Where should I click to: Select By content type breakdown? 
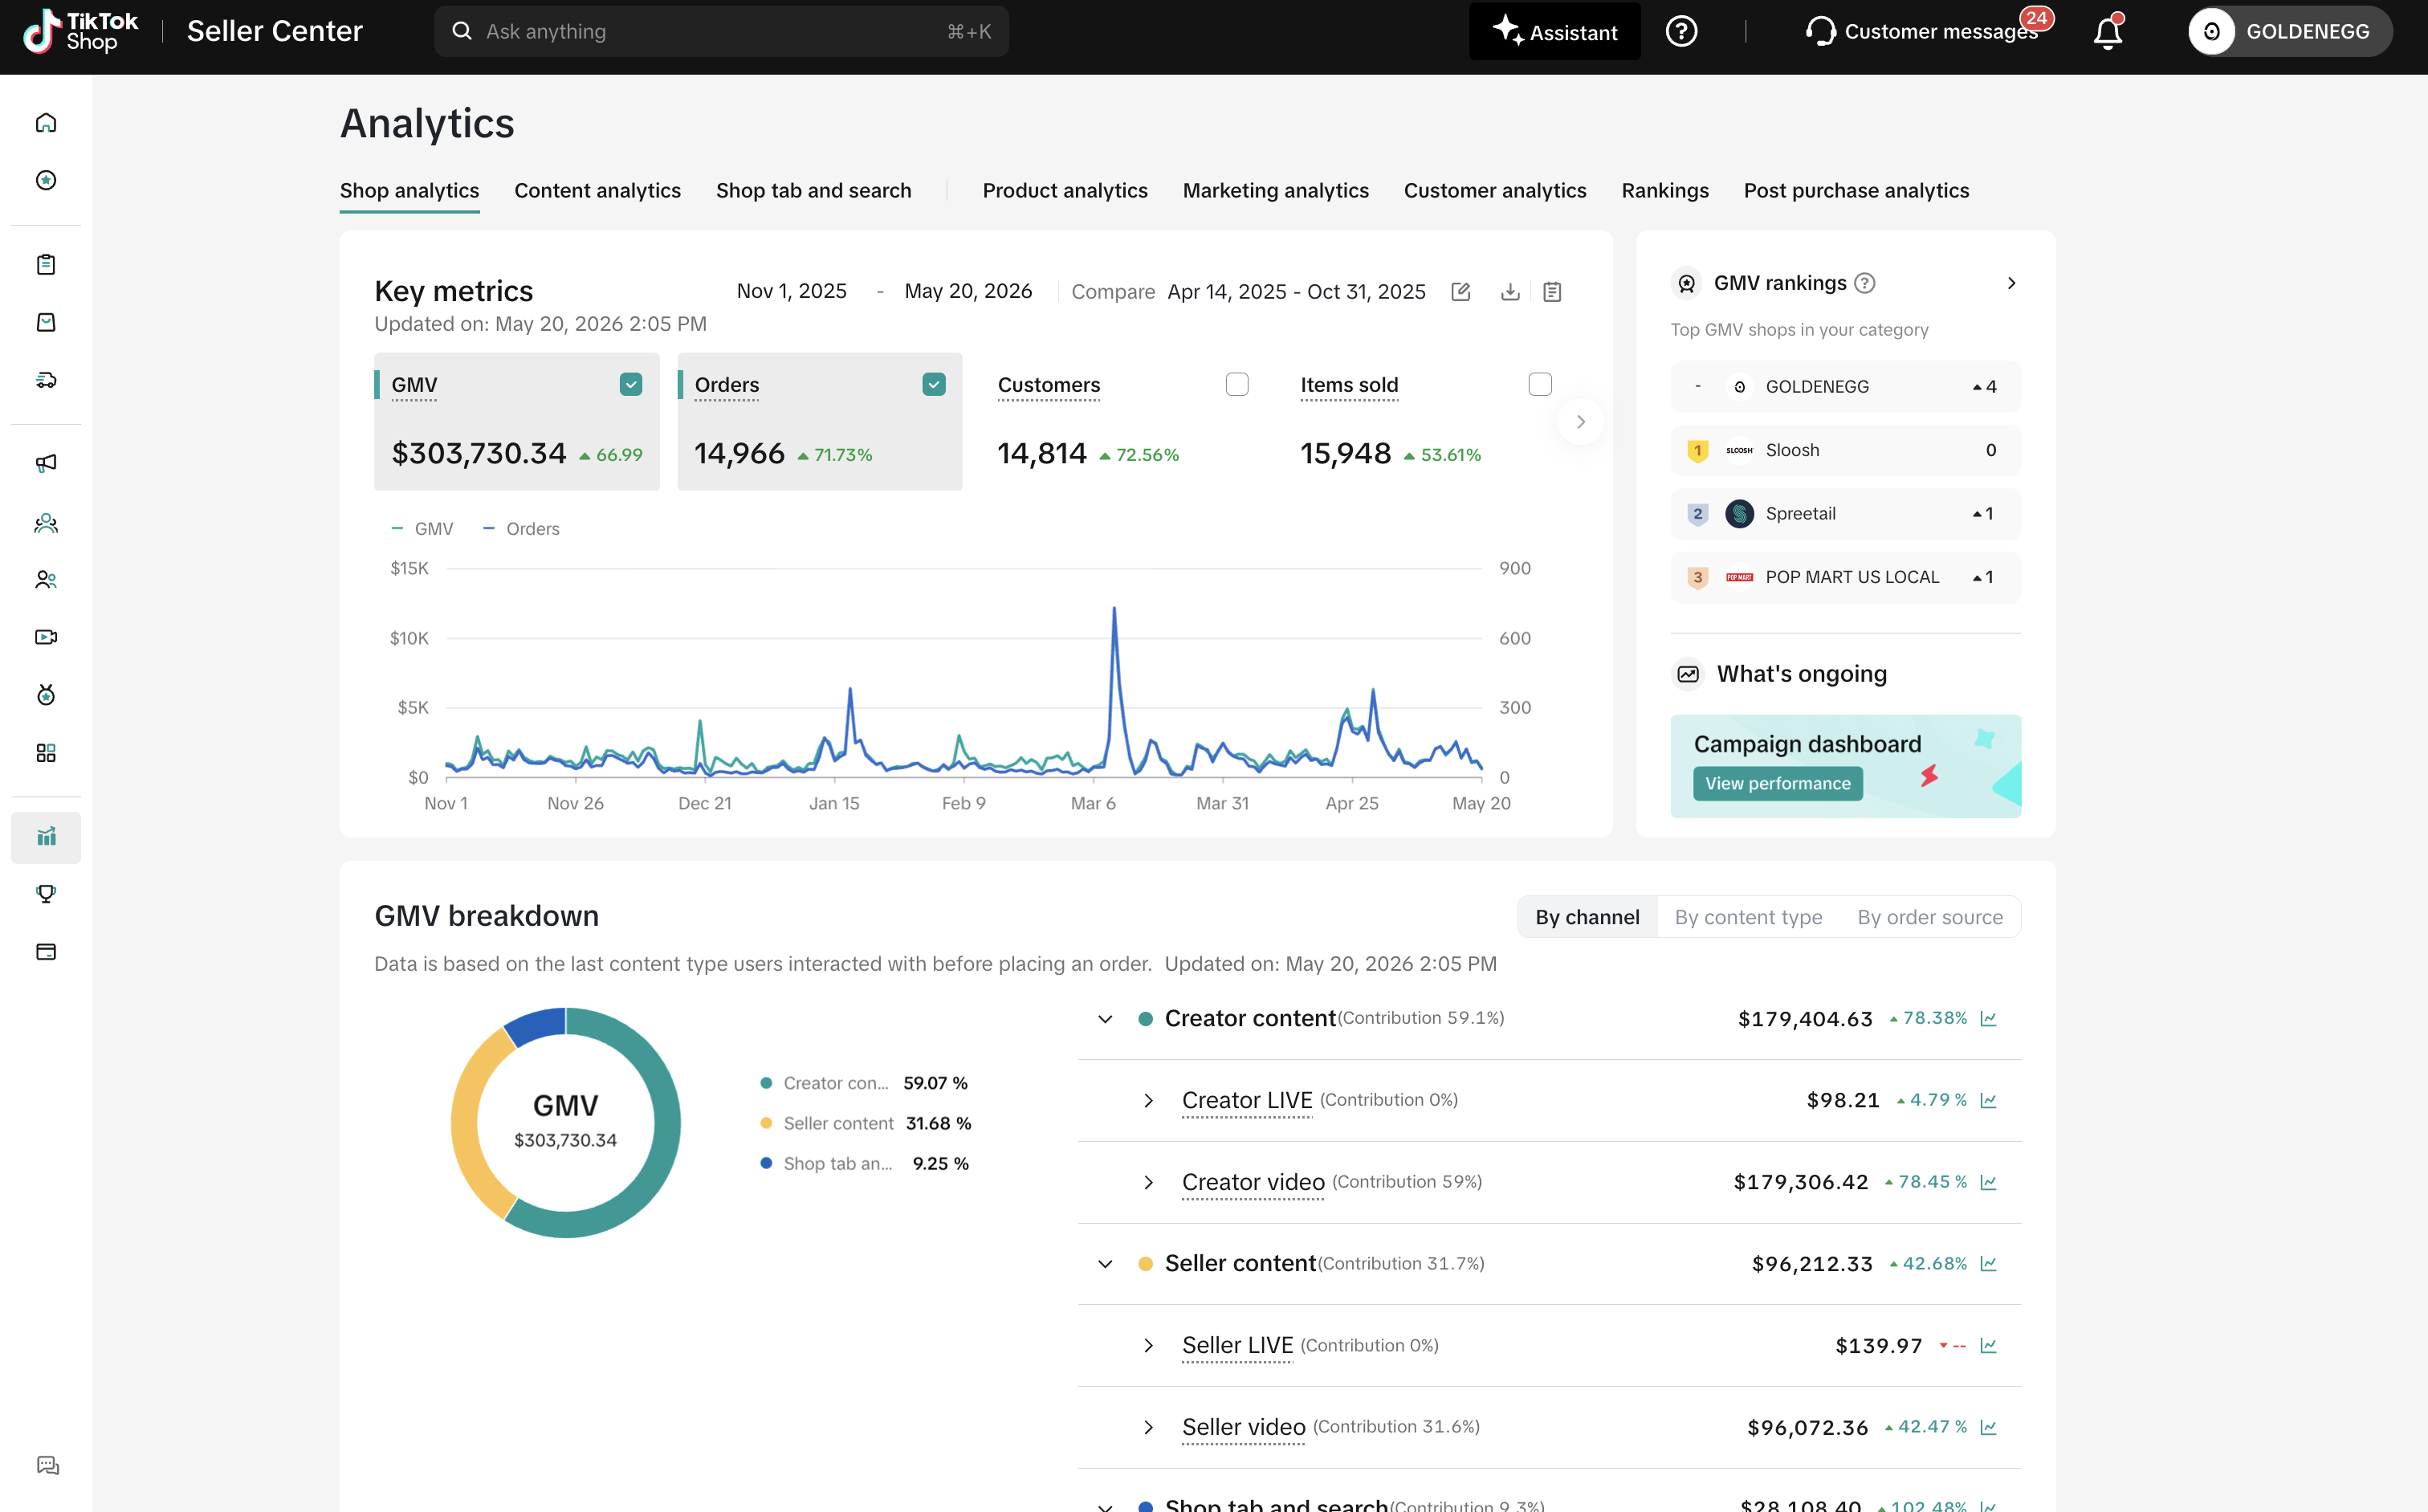pos(1748,917)
